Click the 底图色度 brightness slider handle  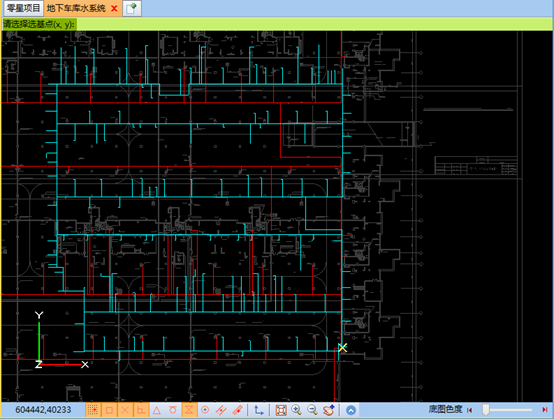(486, 410)
